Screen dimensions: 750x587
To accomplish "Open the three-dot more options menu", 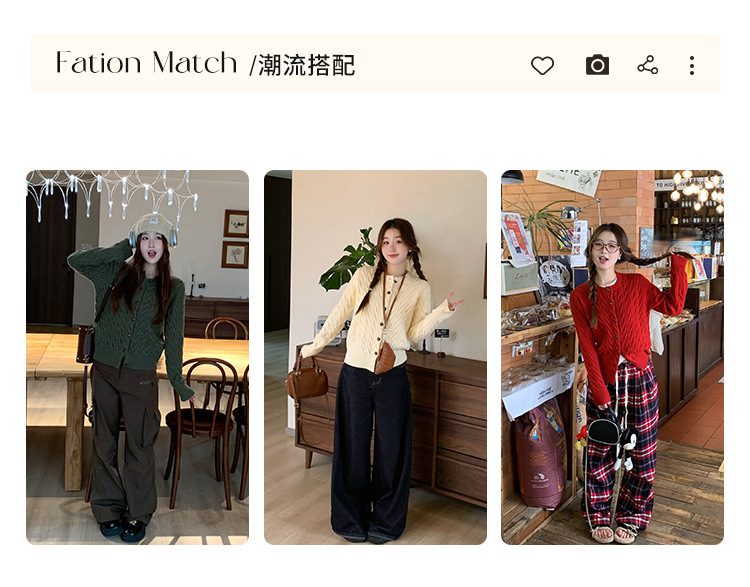I will pyautogui.click(x=692, y=66).
